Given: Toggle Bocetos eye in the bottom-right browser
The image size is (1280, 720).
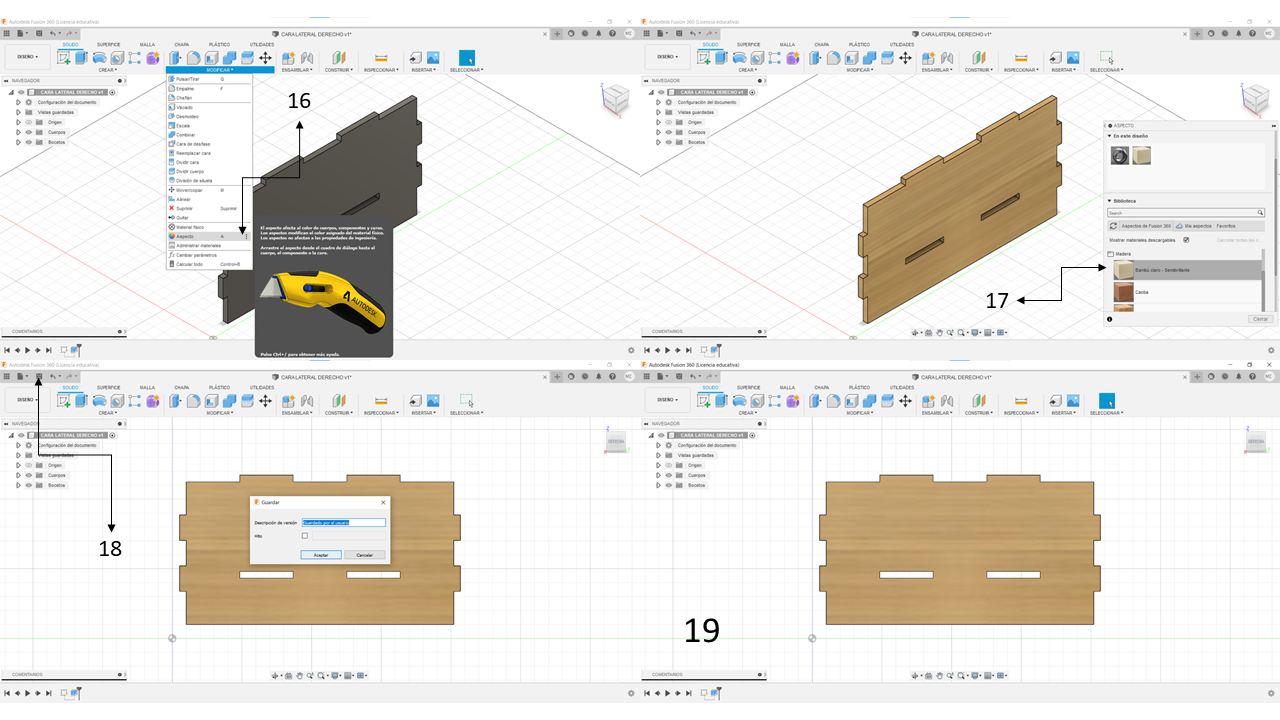Looking at the screenshot, I should 668,485.
